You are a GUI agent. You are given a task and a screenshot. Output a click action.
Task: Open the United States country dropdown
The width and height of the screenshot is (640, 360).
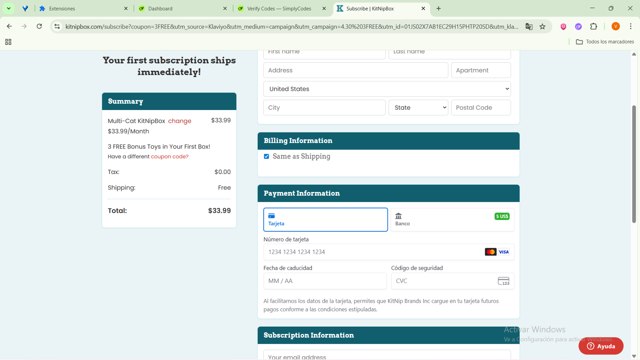387,89
